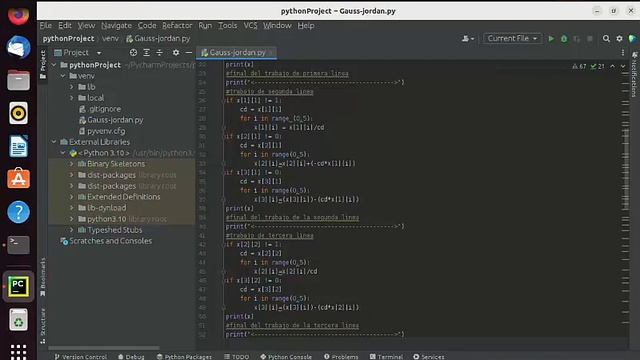Open Project panel options gear
Viewport: 640px width, 360px height.
pyautogui.click(x=176, y=53)
